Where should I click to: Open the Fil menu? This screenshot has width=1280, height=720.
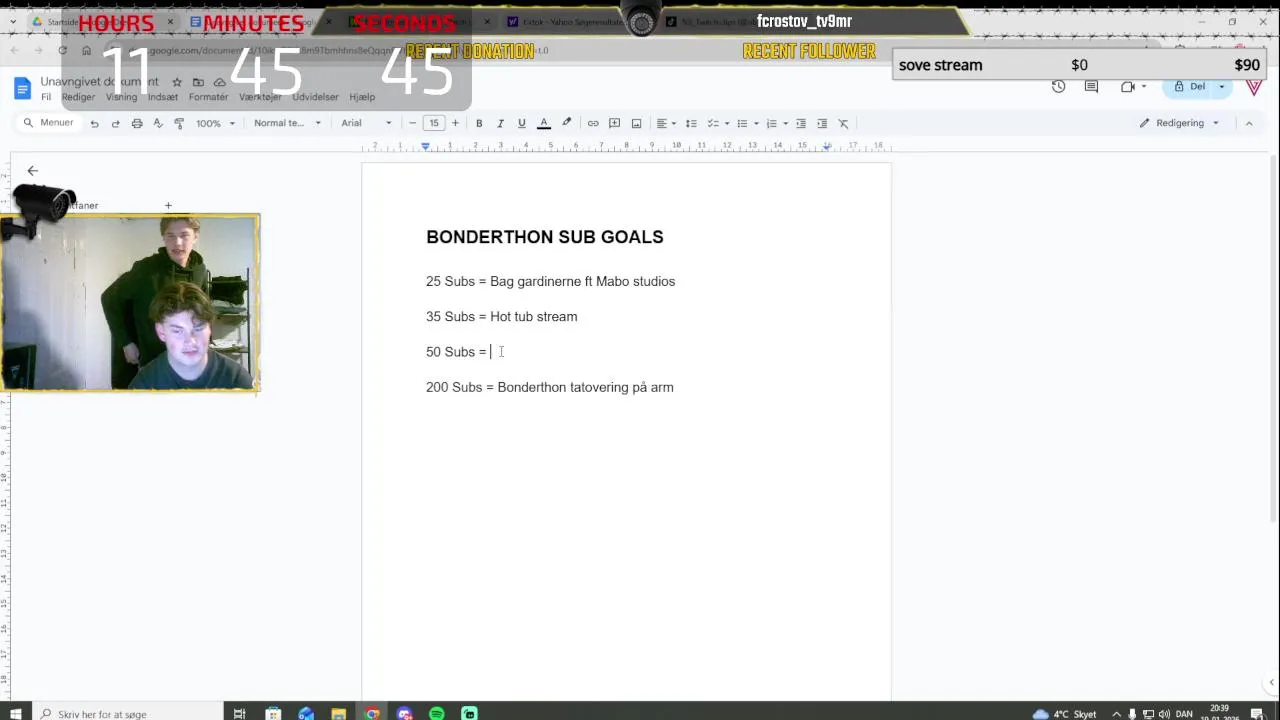click(46, 97)
